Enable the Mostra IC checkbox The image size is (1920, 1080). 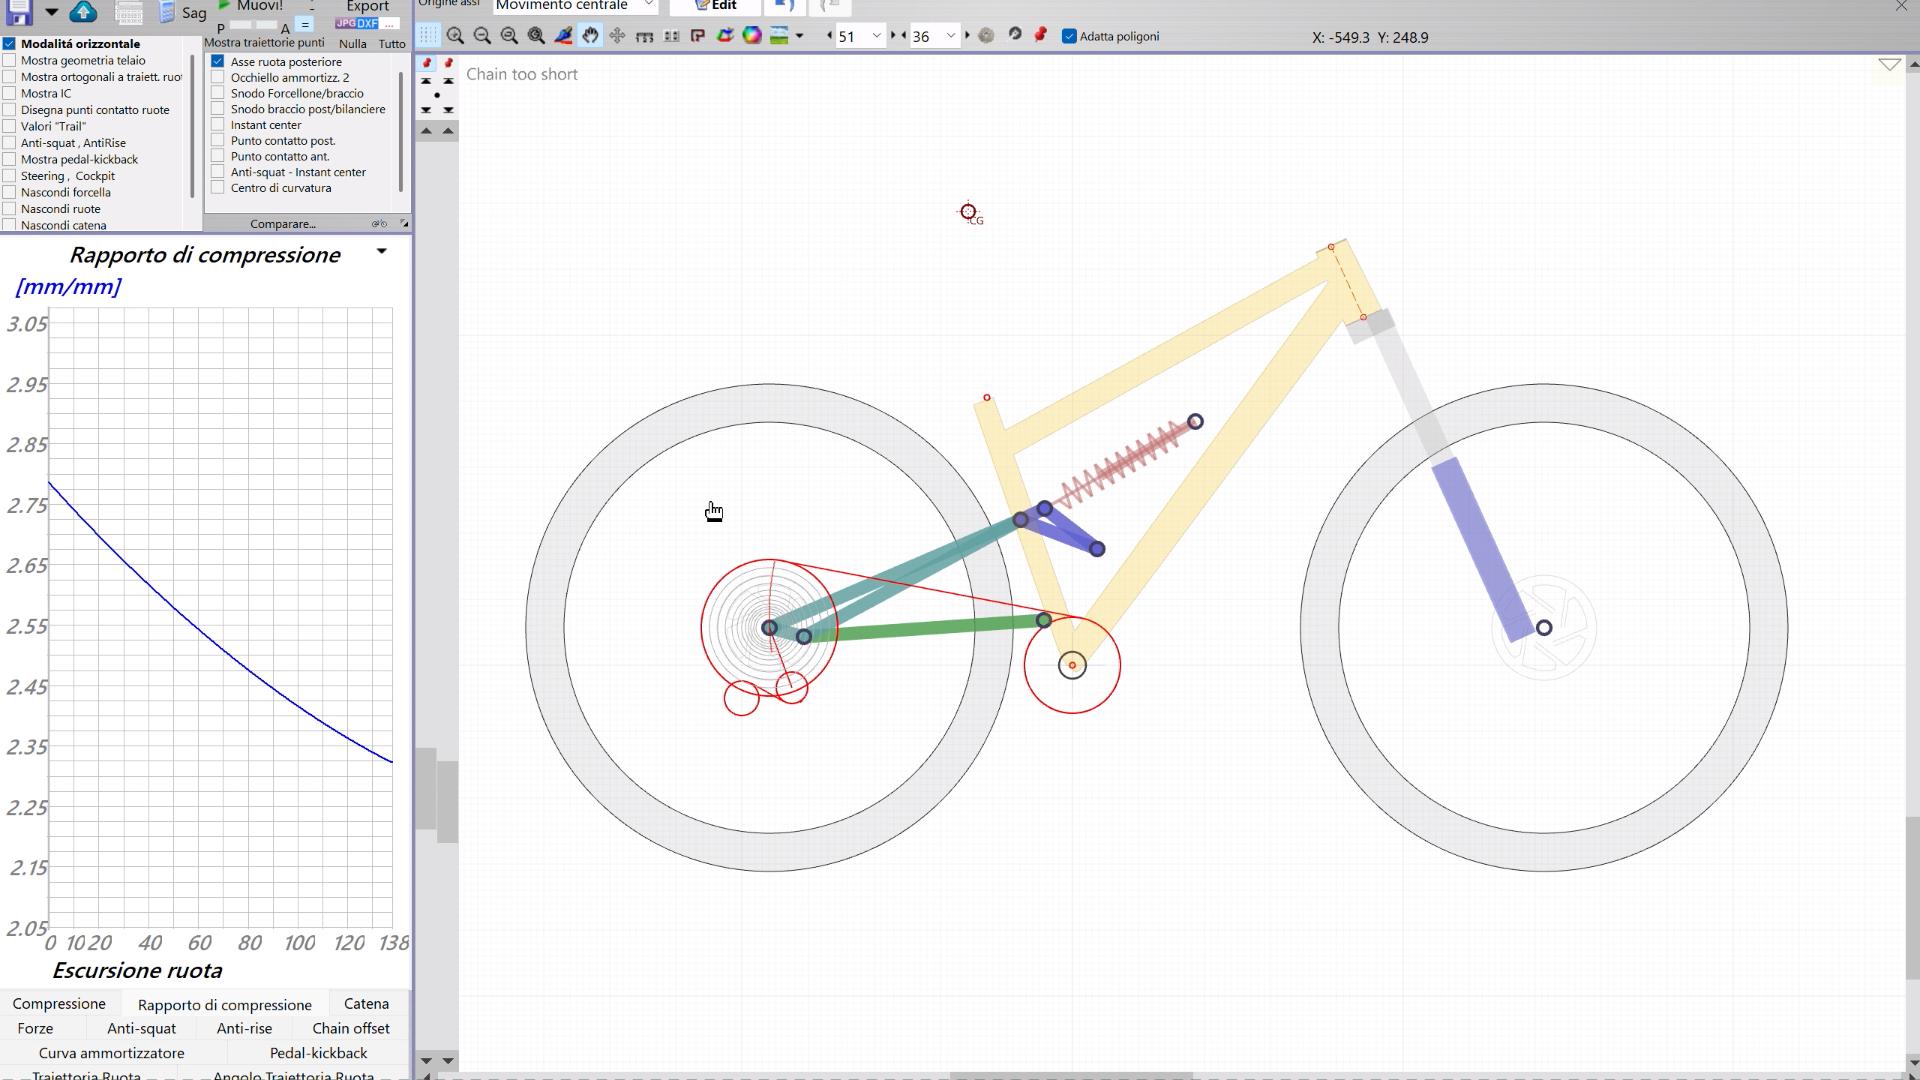tap(9, 93)
